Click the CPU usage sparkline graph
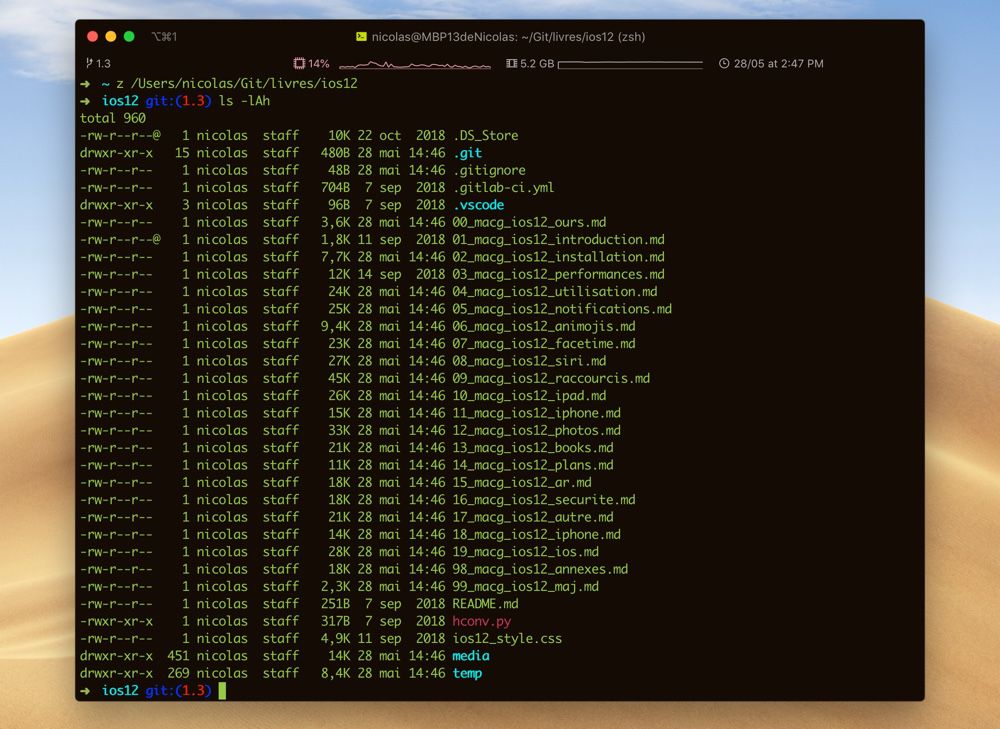The height and width of the screenshot is (729, 1000). [x=415, y=64]
